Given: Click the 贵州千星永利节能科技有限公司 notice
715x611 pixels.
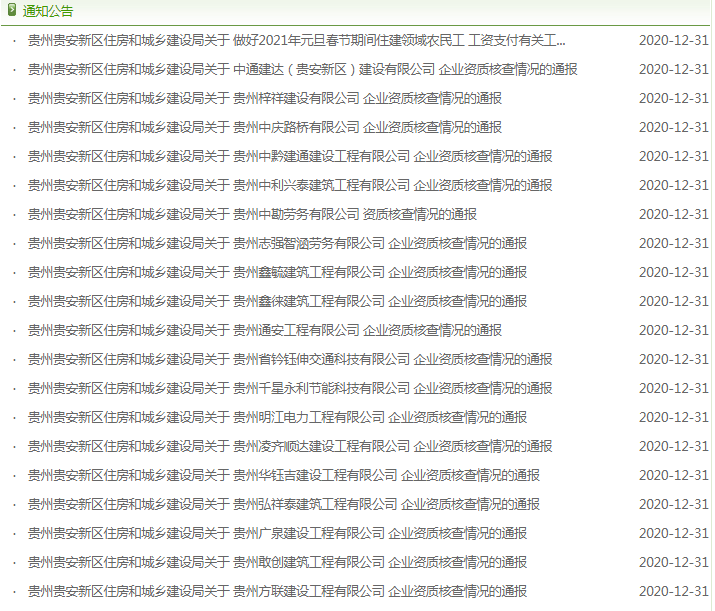Looking at the screenshot, I should [289, 389].
